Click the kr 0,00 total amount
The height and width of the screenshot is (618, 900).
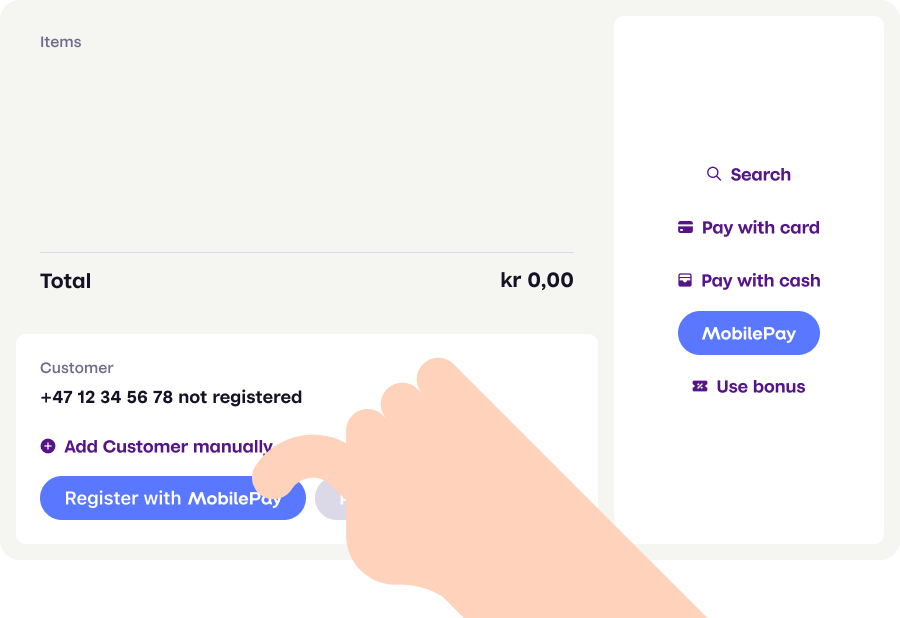pos(537,281)
